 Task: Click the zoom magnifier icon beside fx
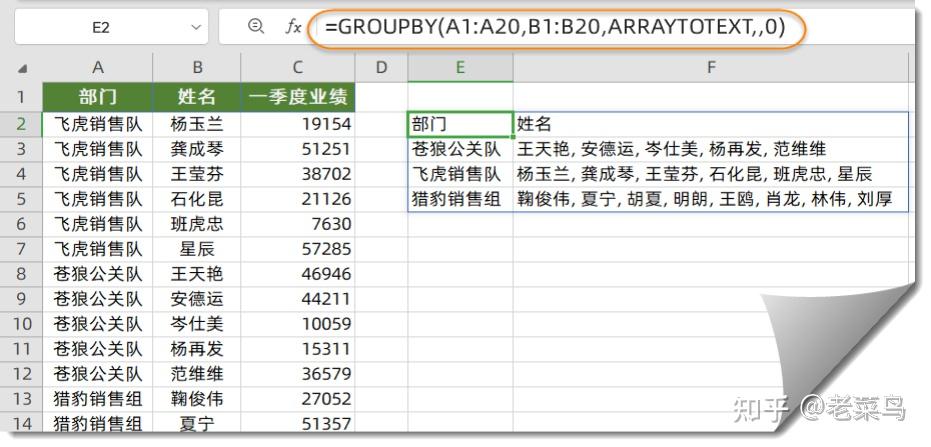coord(256,26)
